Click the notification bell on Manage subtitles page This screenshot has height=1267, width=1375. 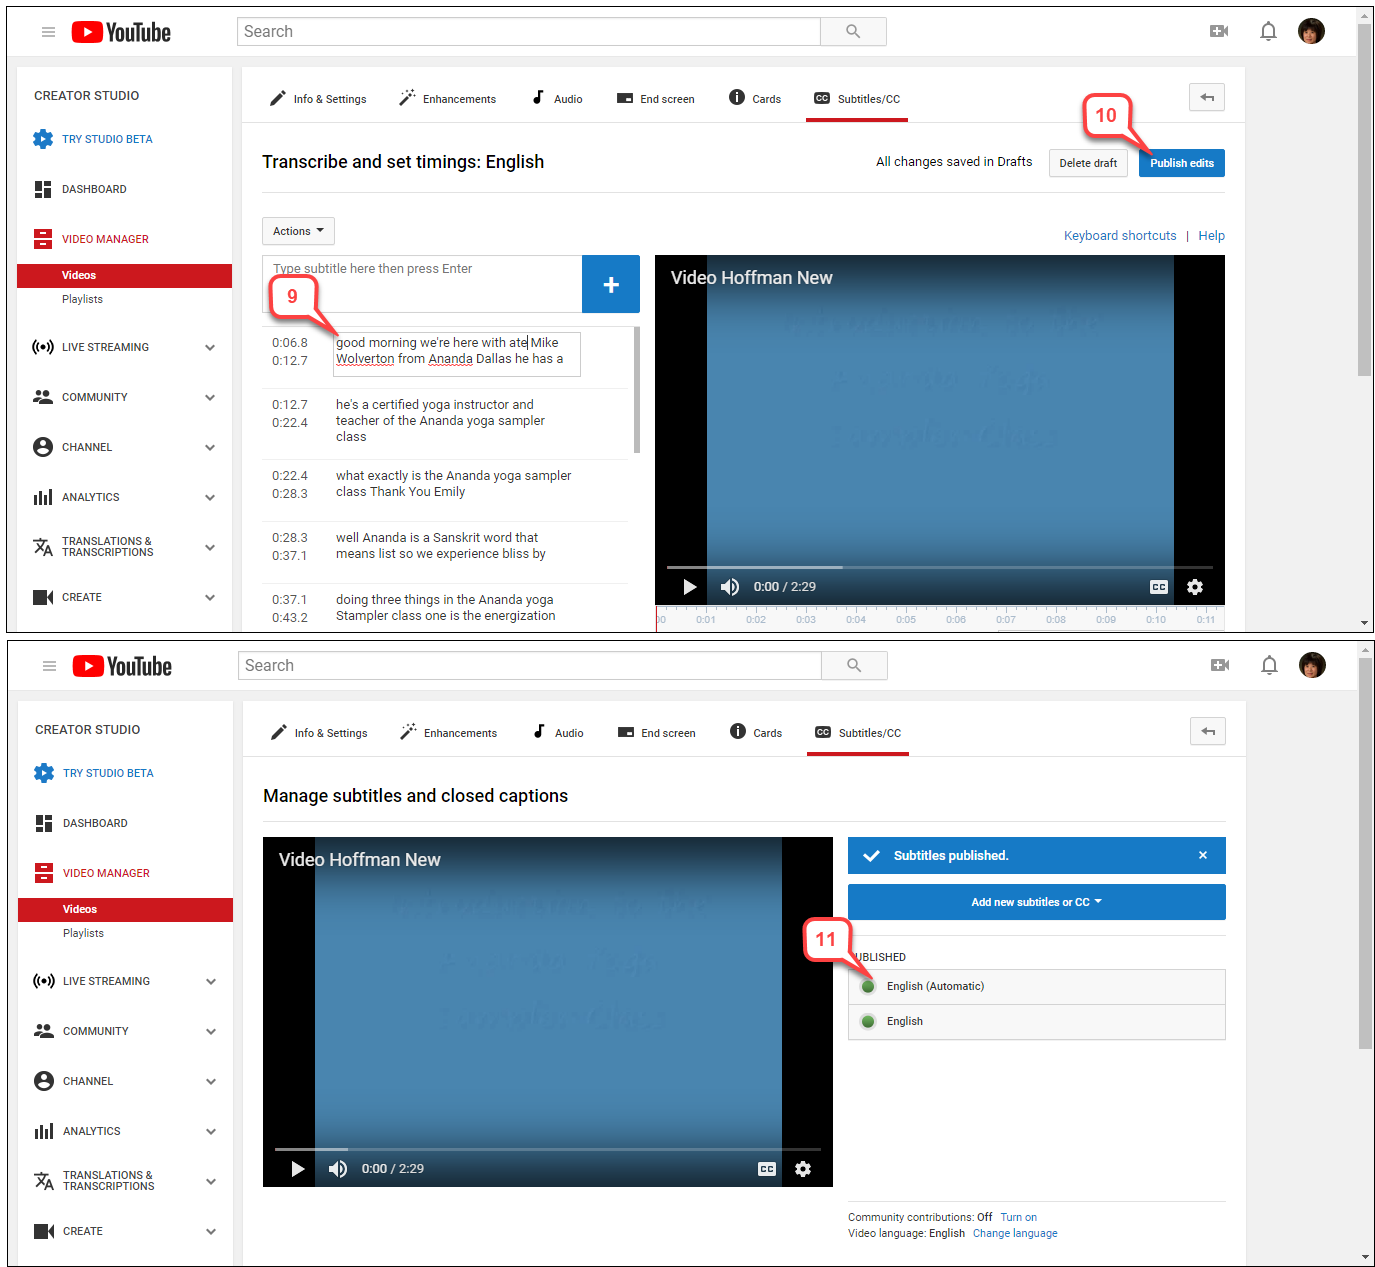click(x=1269, y=665)
